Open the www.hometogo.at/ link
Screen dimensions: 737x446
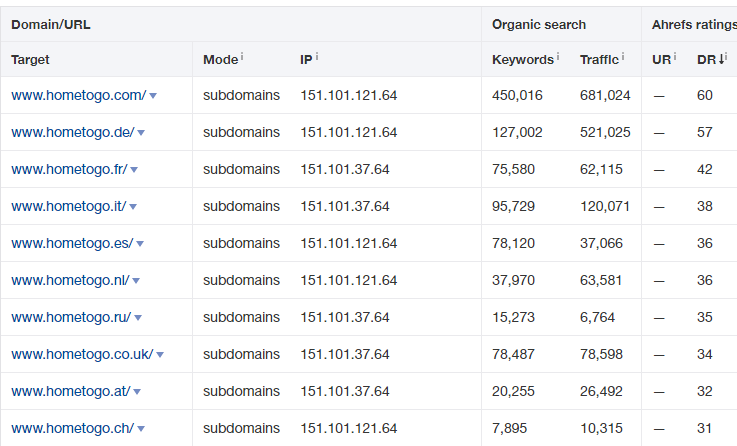(71, 391)
